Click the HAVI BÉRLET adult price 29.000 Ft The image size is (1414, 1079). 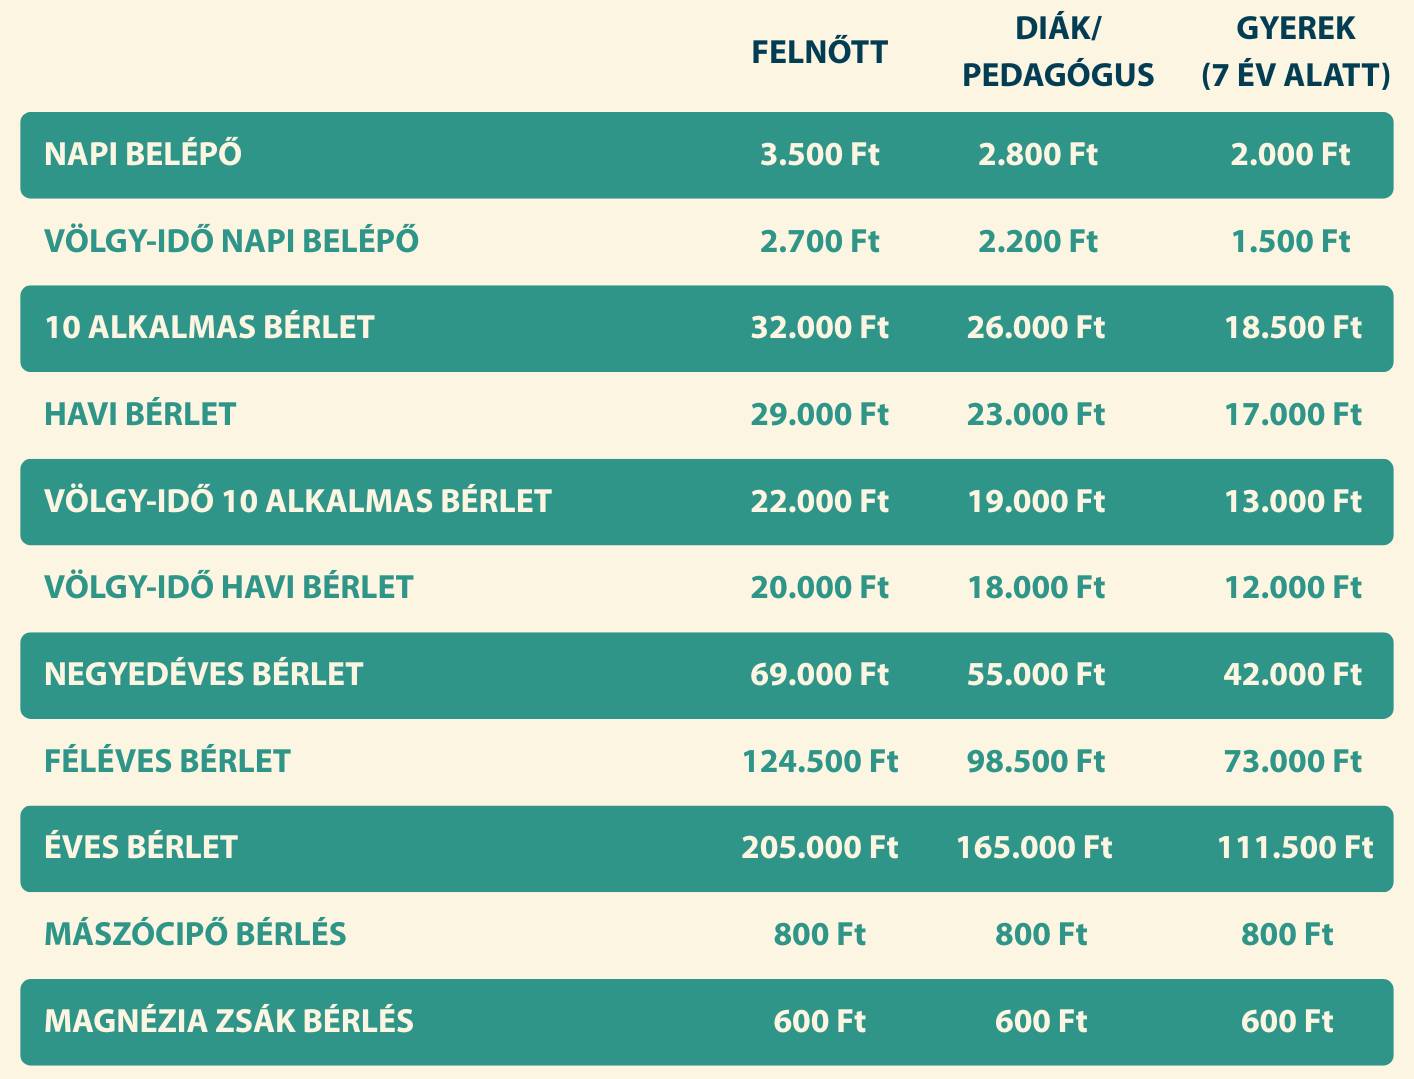point(819,415)
